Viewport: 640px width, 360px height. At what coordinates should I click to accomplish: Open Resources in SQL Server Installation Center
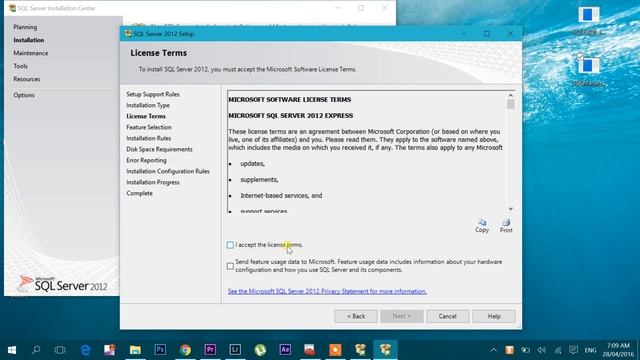[x=27, y=79]
